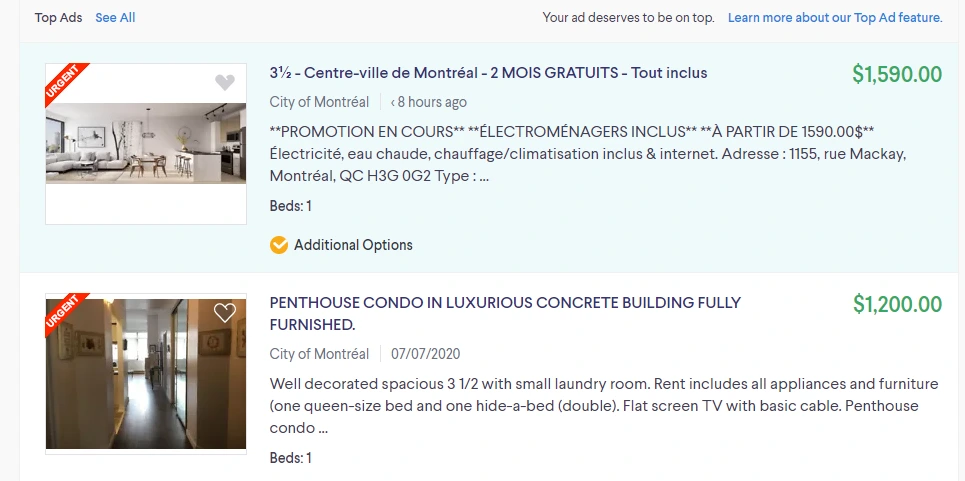Favorite the Penthouse Condo listing heart icon
Screen dimensions: 965x481
(225, 312)
